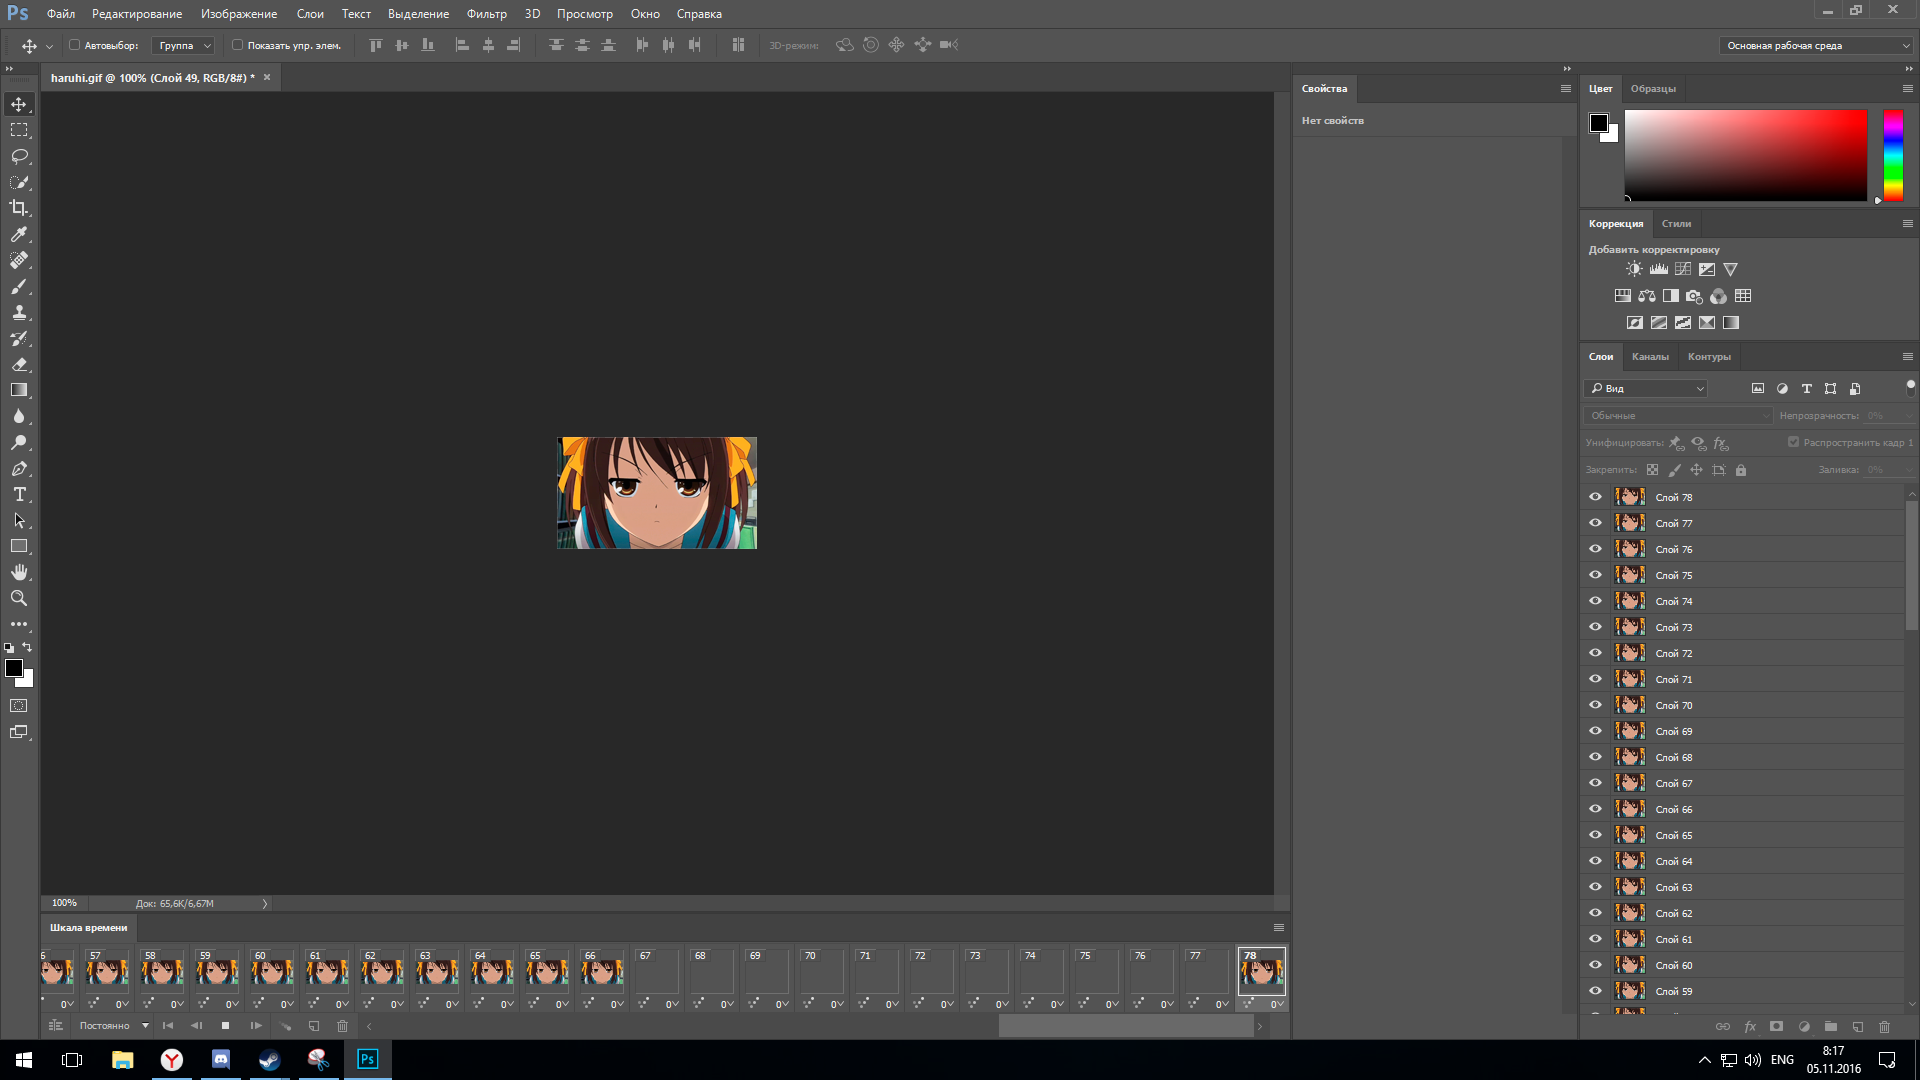Add a Levels adjustment
Screen dimensions: 1920x1080
click(1659, 269)
